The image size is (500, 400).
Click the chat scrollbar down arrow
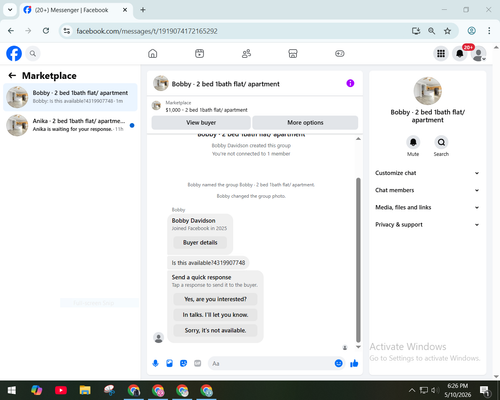tap(358, 347)
